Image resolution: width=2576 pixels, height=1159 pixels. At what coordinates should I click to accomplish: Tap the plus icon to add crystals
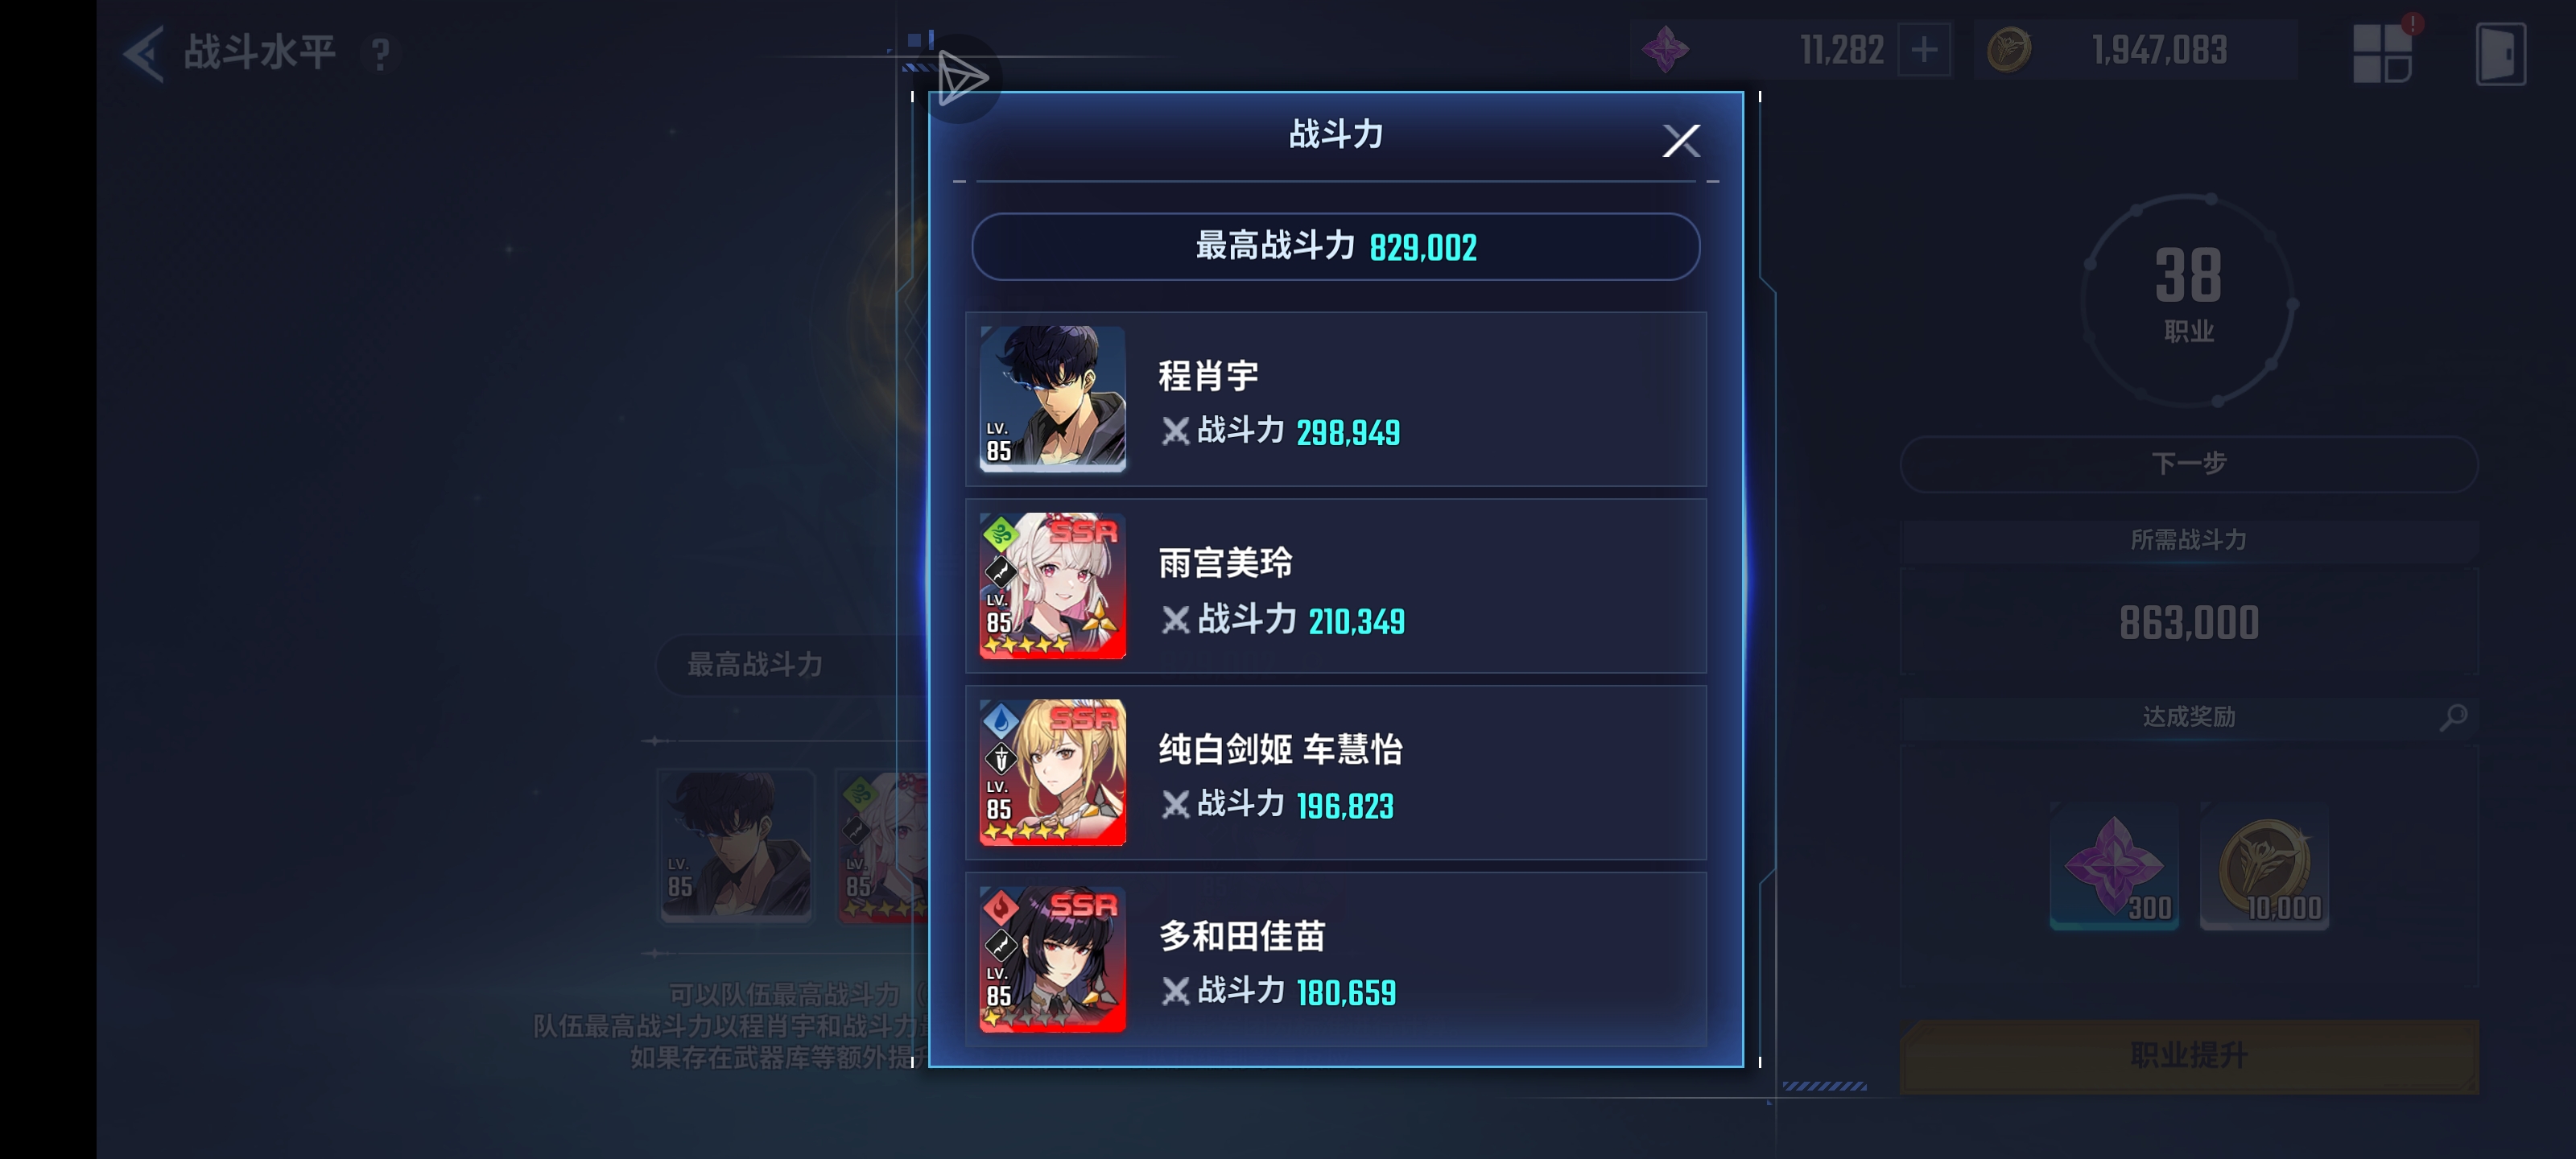(1924, 49)
